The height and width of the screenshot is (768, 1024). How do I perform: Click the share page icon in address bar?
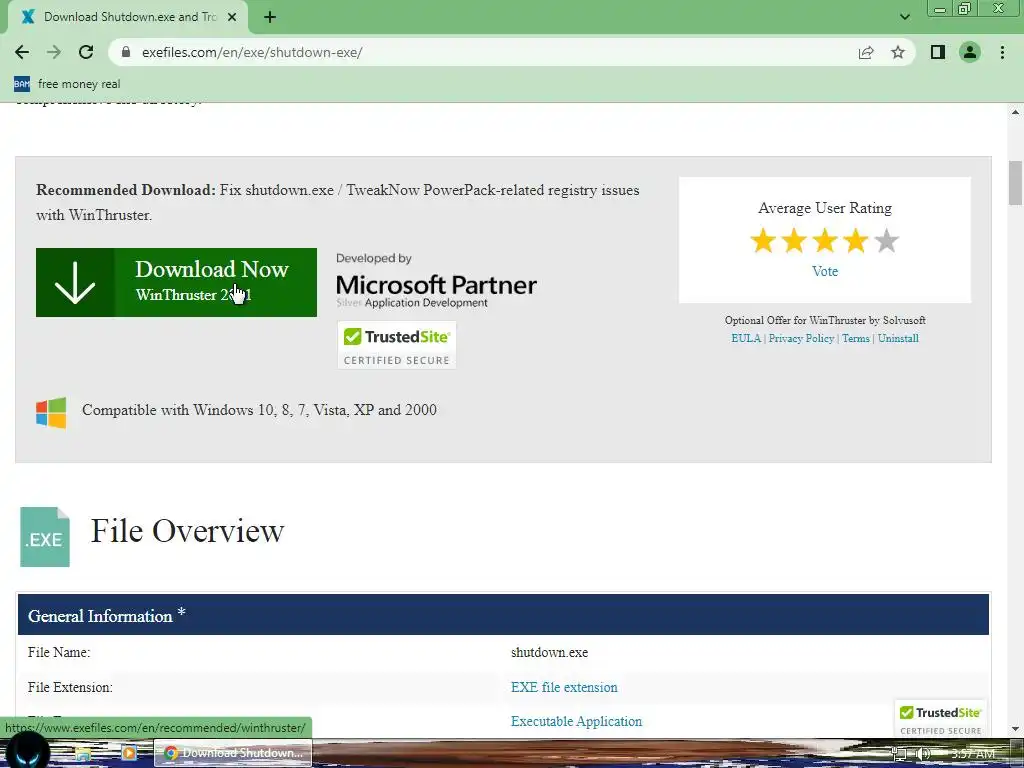click(x=866, y=52)
